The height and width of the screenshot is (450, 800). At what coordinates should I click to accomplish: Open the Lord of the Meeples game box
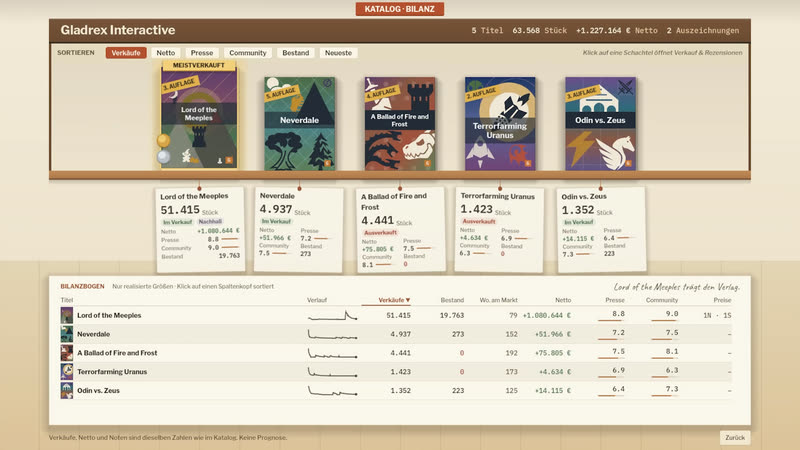[x=199, y=119]
